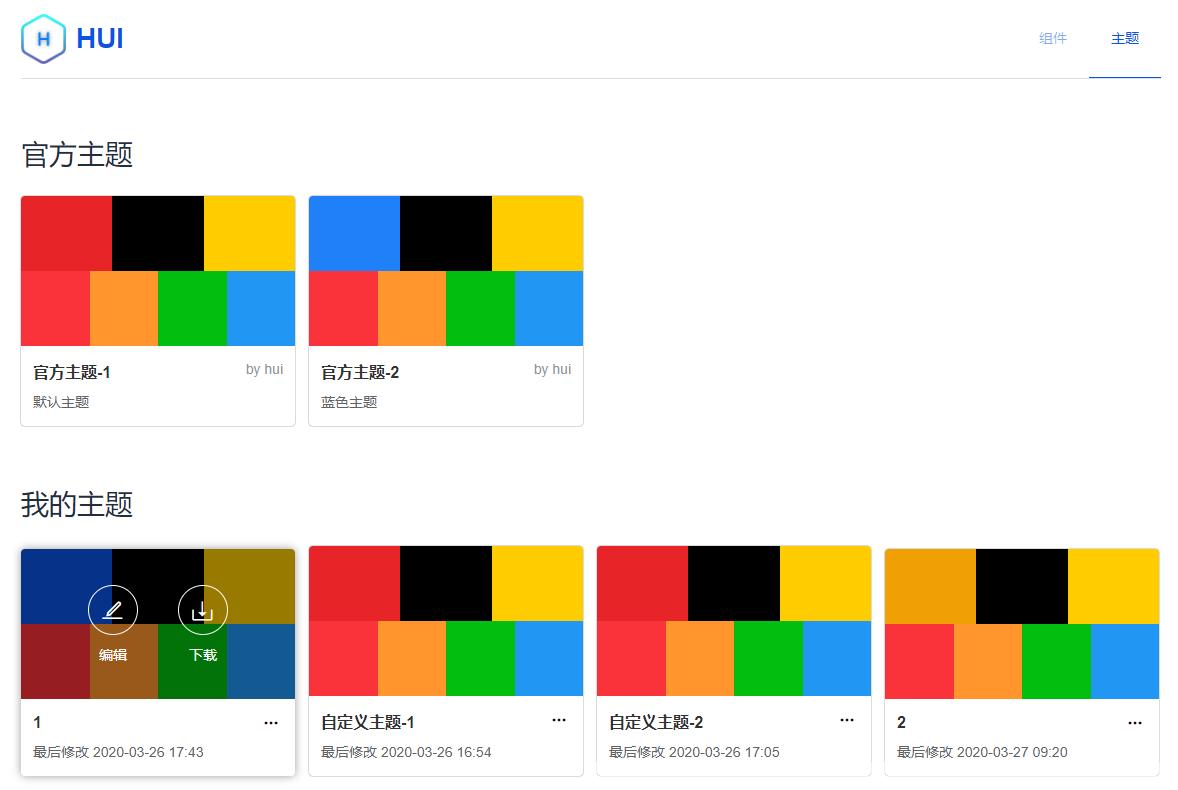Click the download icon on theme 1
This screenshot has width=1178, height=790.
click(203, 609)
